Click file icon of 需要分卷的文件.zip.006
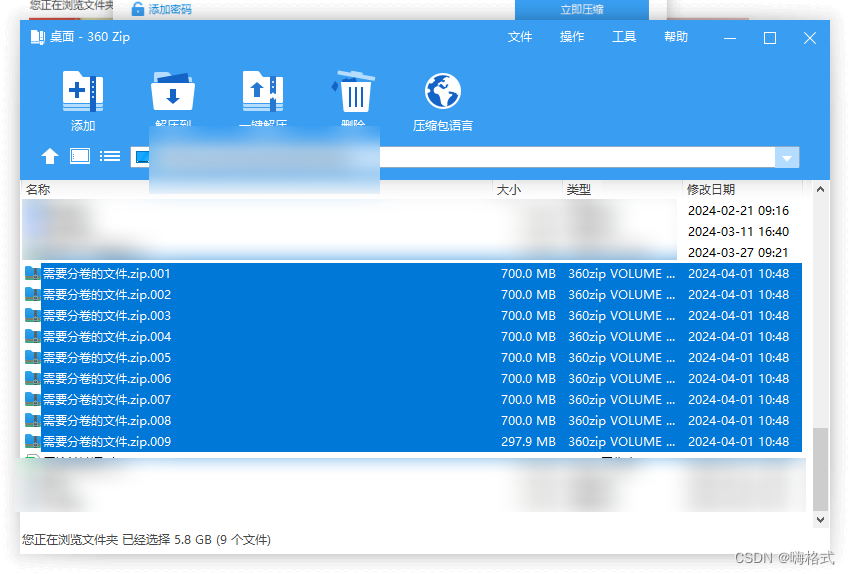Viewport: 850px width, 574px height. (33, 378)
